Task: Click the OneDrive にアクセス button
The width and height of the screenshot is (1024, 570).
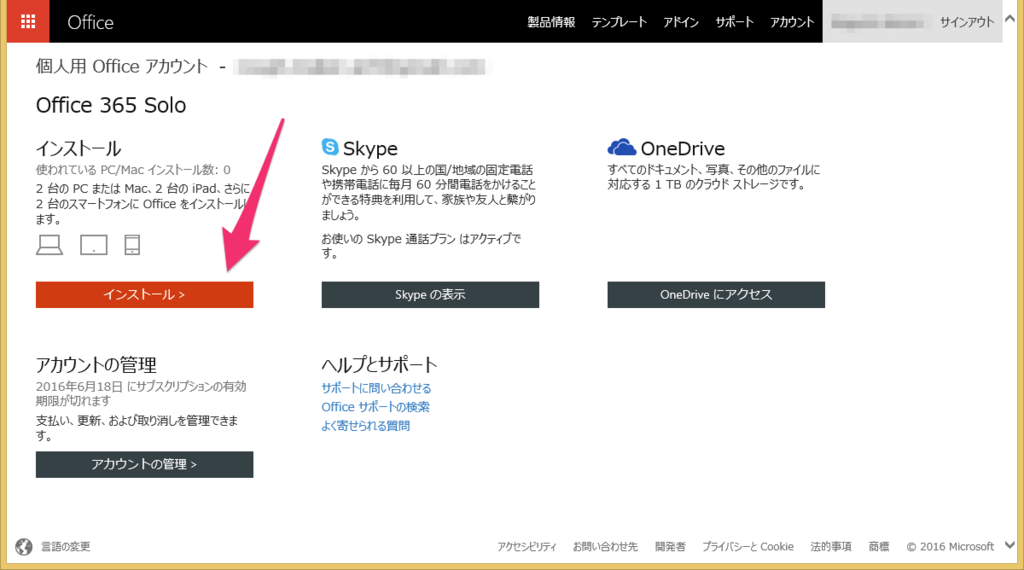Action: 716,294
